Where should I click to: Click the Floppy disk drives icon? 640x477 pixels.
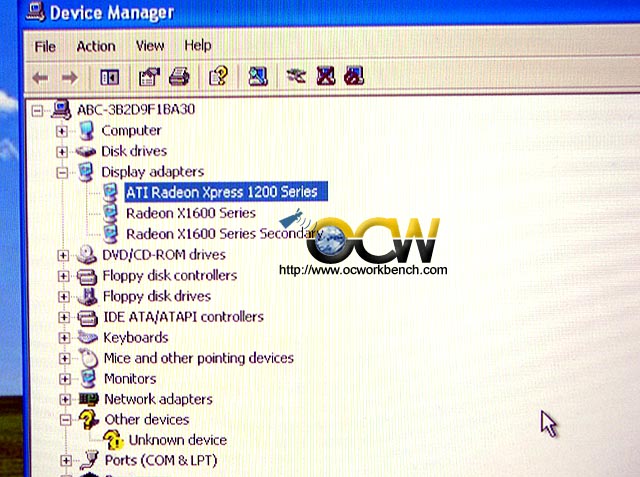(x=87, y=297)
